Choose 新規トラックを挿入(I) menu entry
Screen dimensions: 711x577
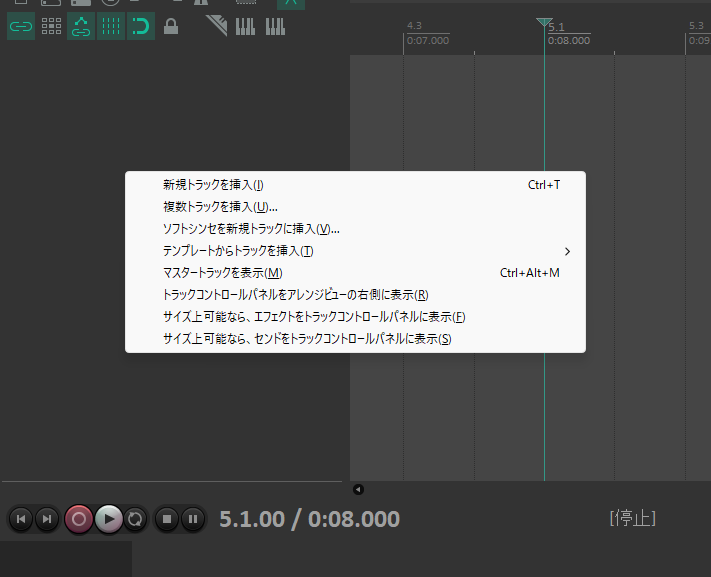355,185
